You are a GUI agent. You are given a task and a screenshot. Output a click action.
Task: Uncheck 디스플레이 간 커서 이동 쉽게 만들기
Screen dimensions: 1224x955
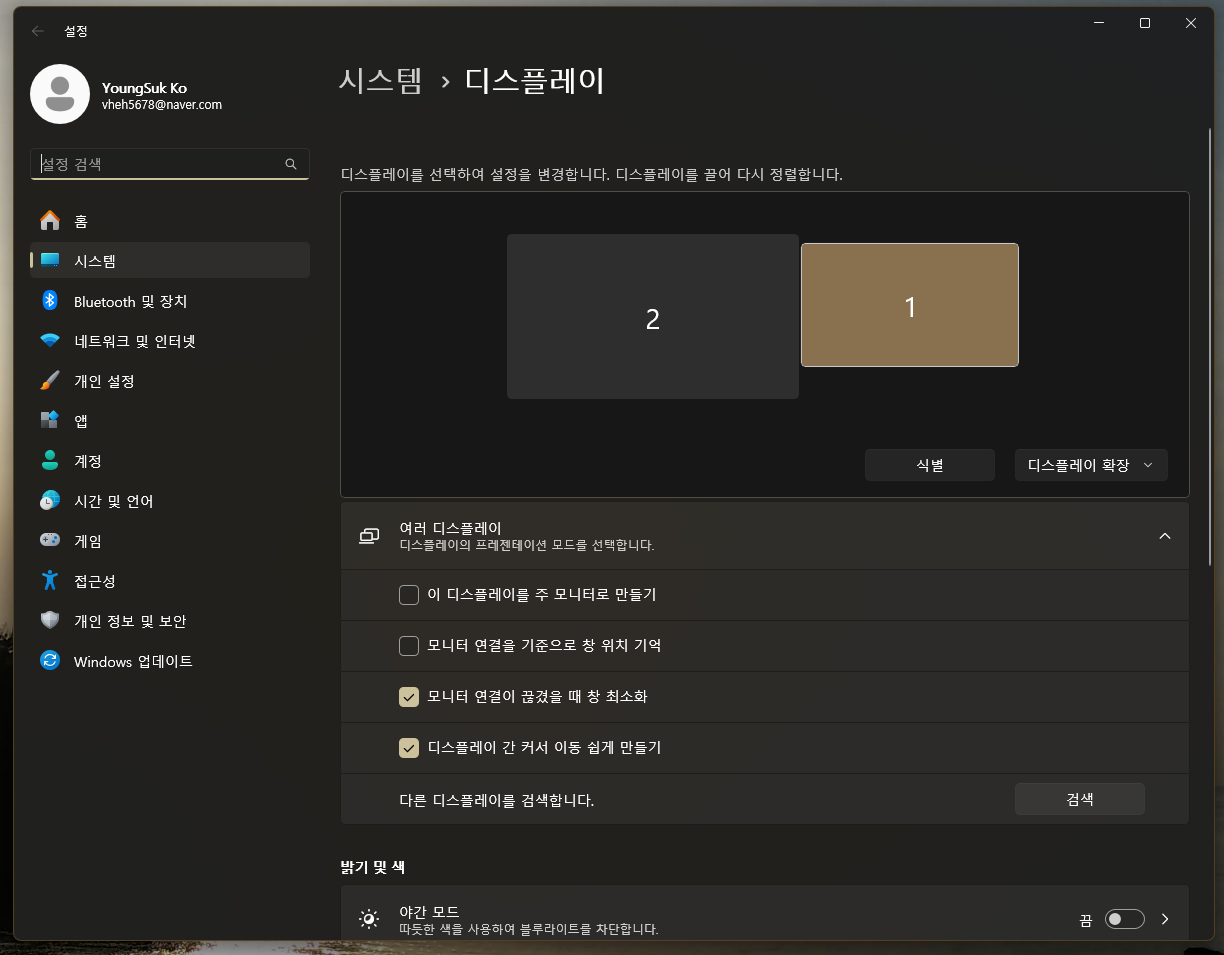tap(408, 748)
